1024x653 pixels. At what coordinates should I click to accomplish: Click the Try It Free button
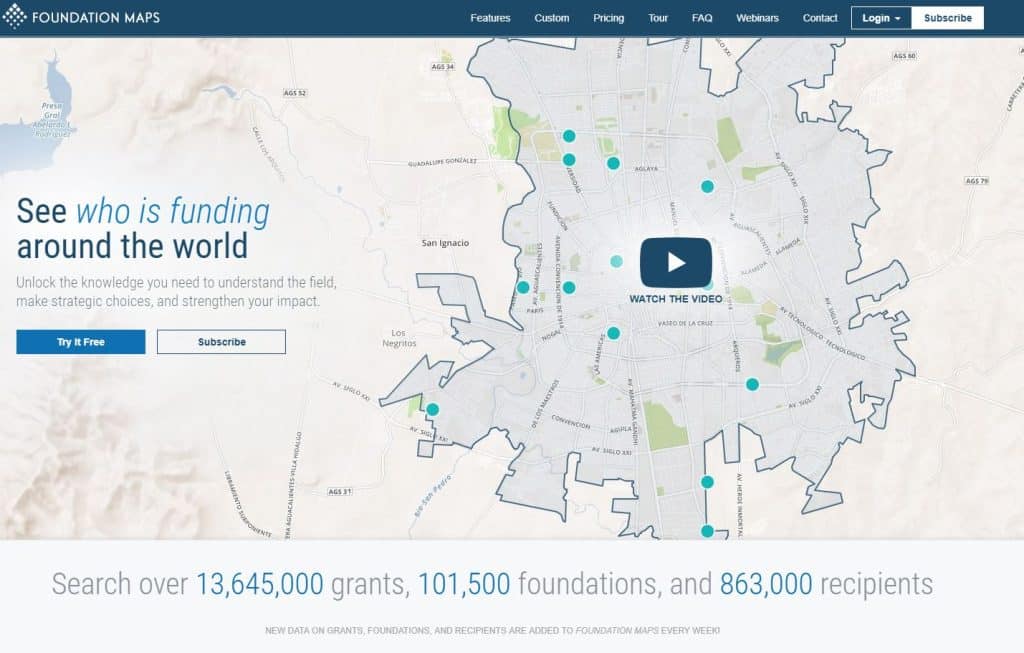point(80,342)
